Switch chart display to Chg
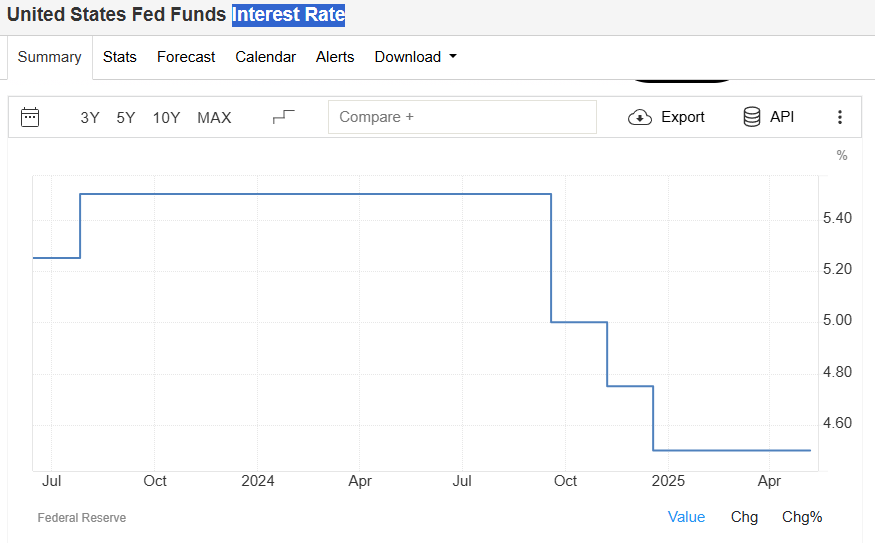 (744, 517)
